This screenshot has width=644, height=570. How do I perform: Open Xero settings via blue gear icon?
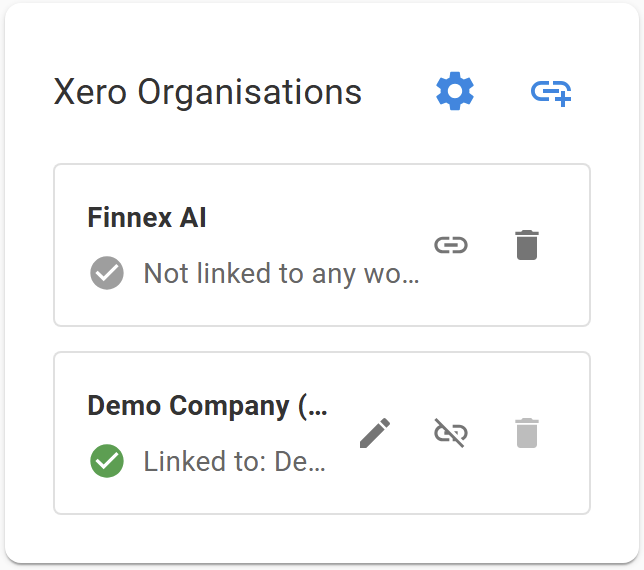(x=455, y=91)
